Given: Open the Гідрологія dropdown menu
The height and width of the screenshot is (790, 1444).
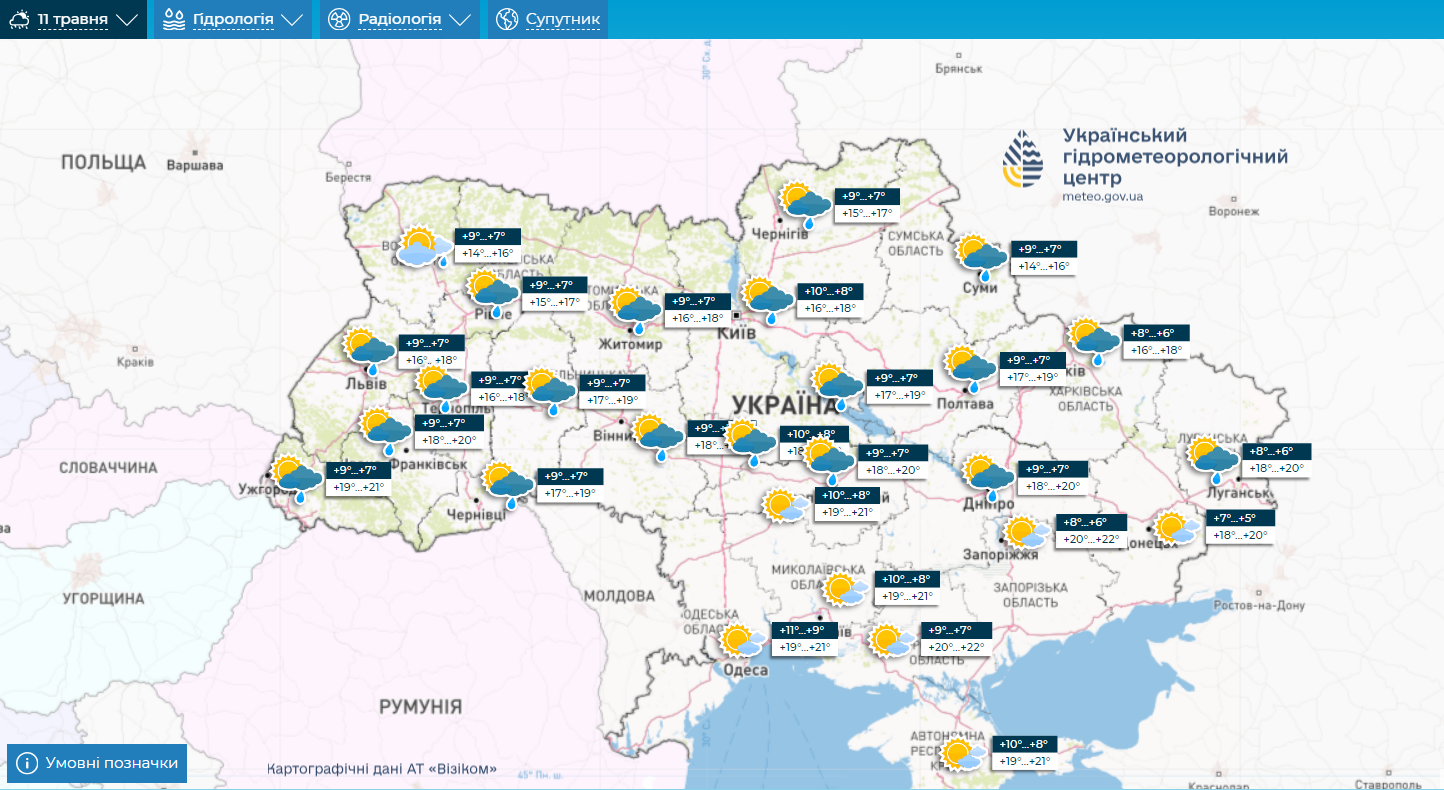Looking at the screenshot, I should [292, 18].
